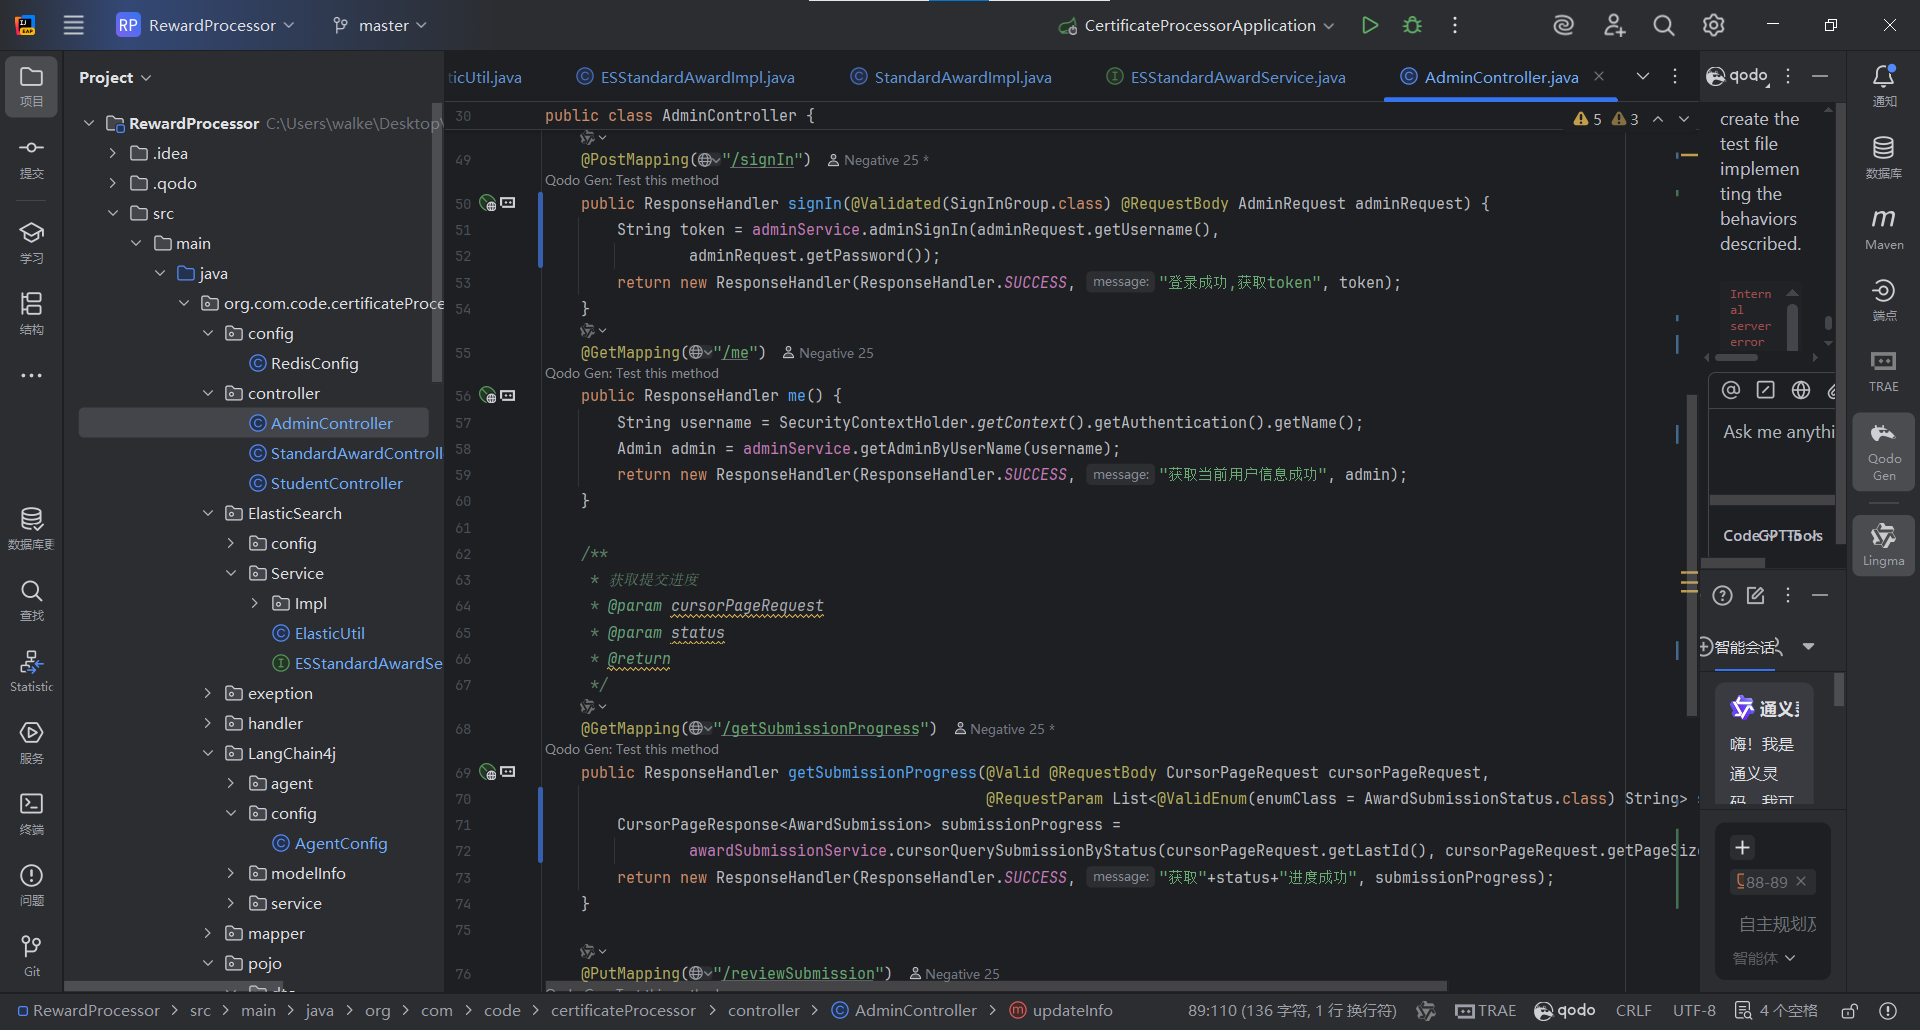Toggle the file read-only lock icon

1850,1010
